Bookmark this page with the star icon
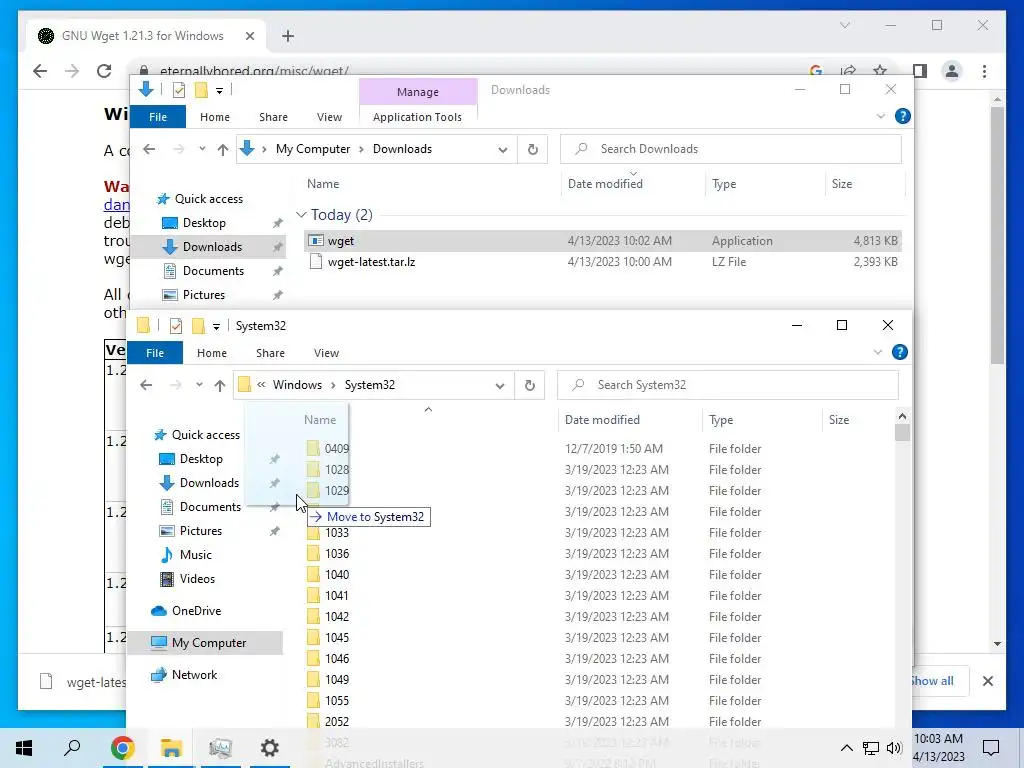This screenshot has height=768, width=1024. point(880,70)
